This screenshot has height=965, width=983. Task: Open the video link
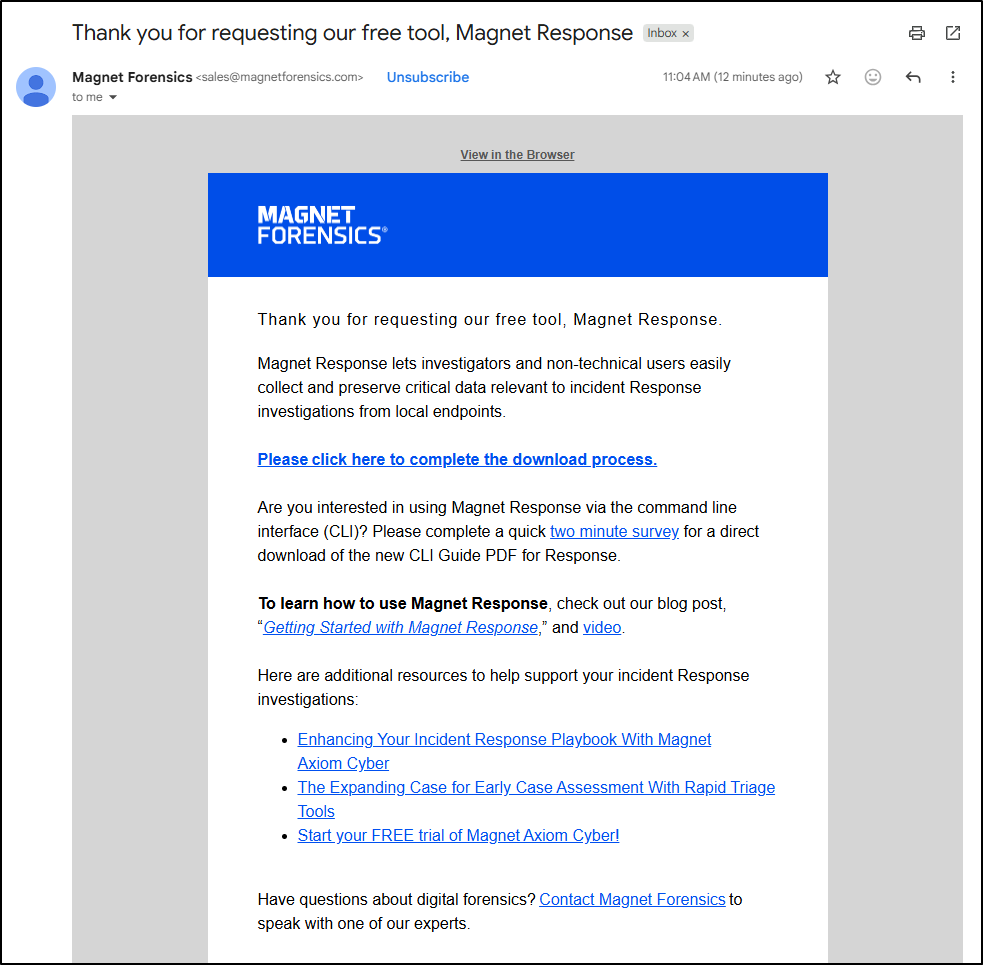602,628
